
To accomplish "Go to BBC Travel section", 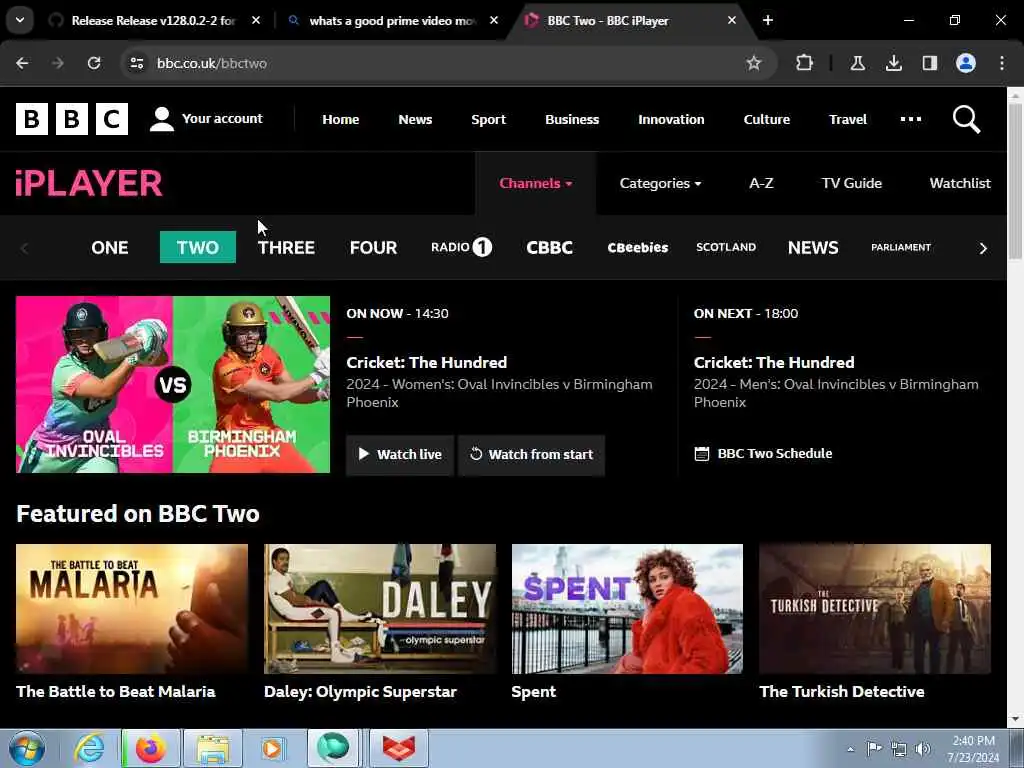I will point(848,120).
